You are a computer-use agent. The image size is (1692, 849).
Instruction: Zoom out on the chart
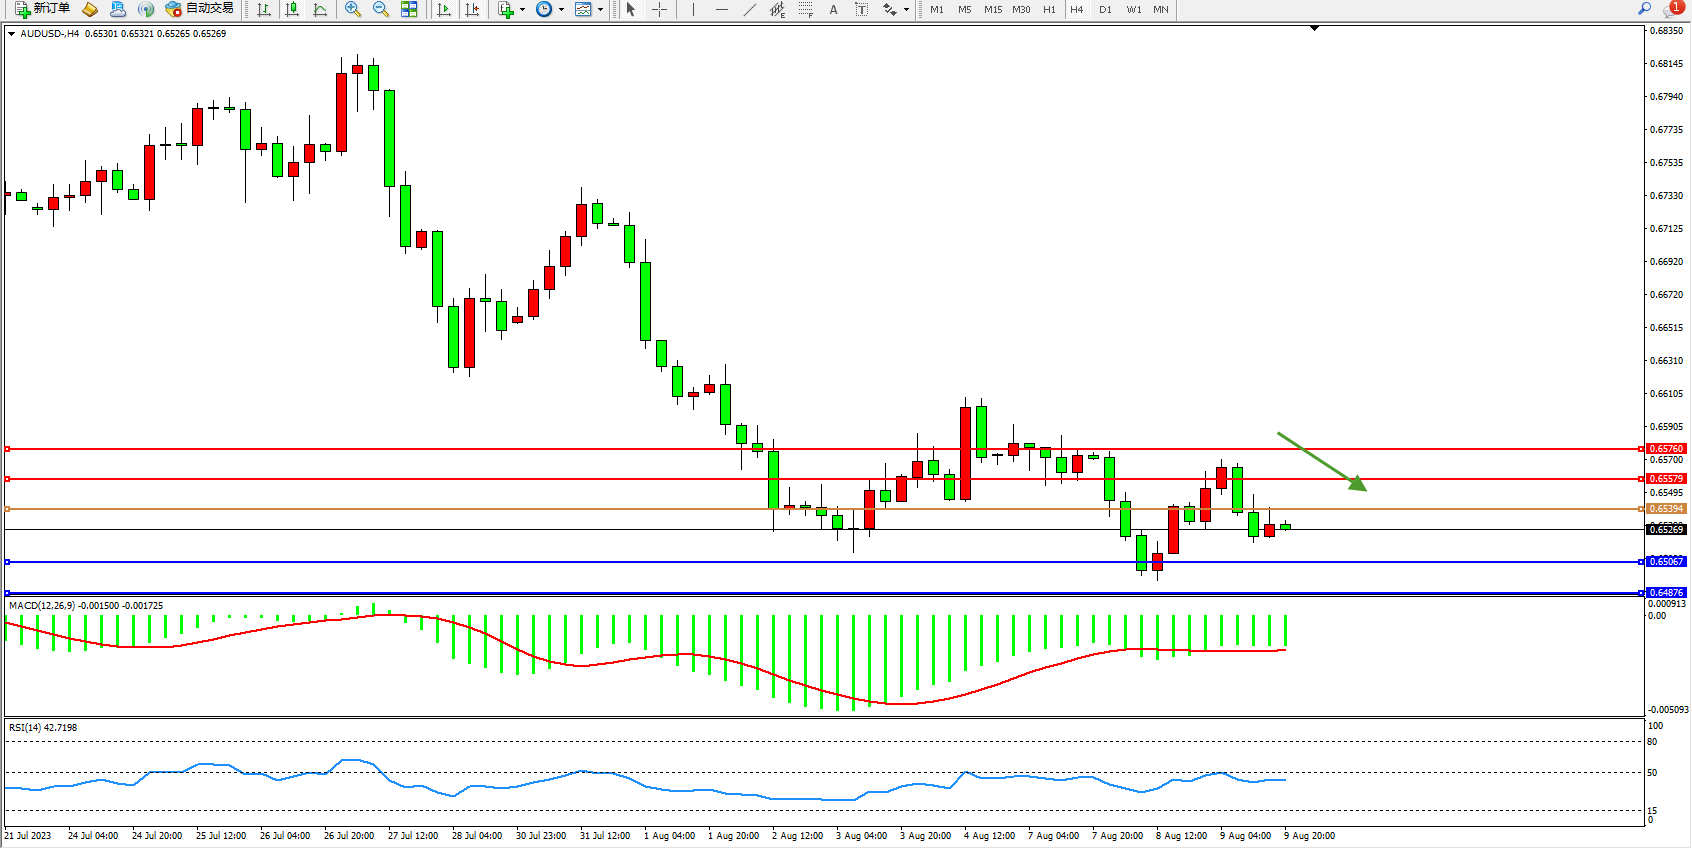pos(381,9)
